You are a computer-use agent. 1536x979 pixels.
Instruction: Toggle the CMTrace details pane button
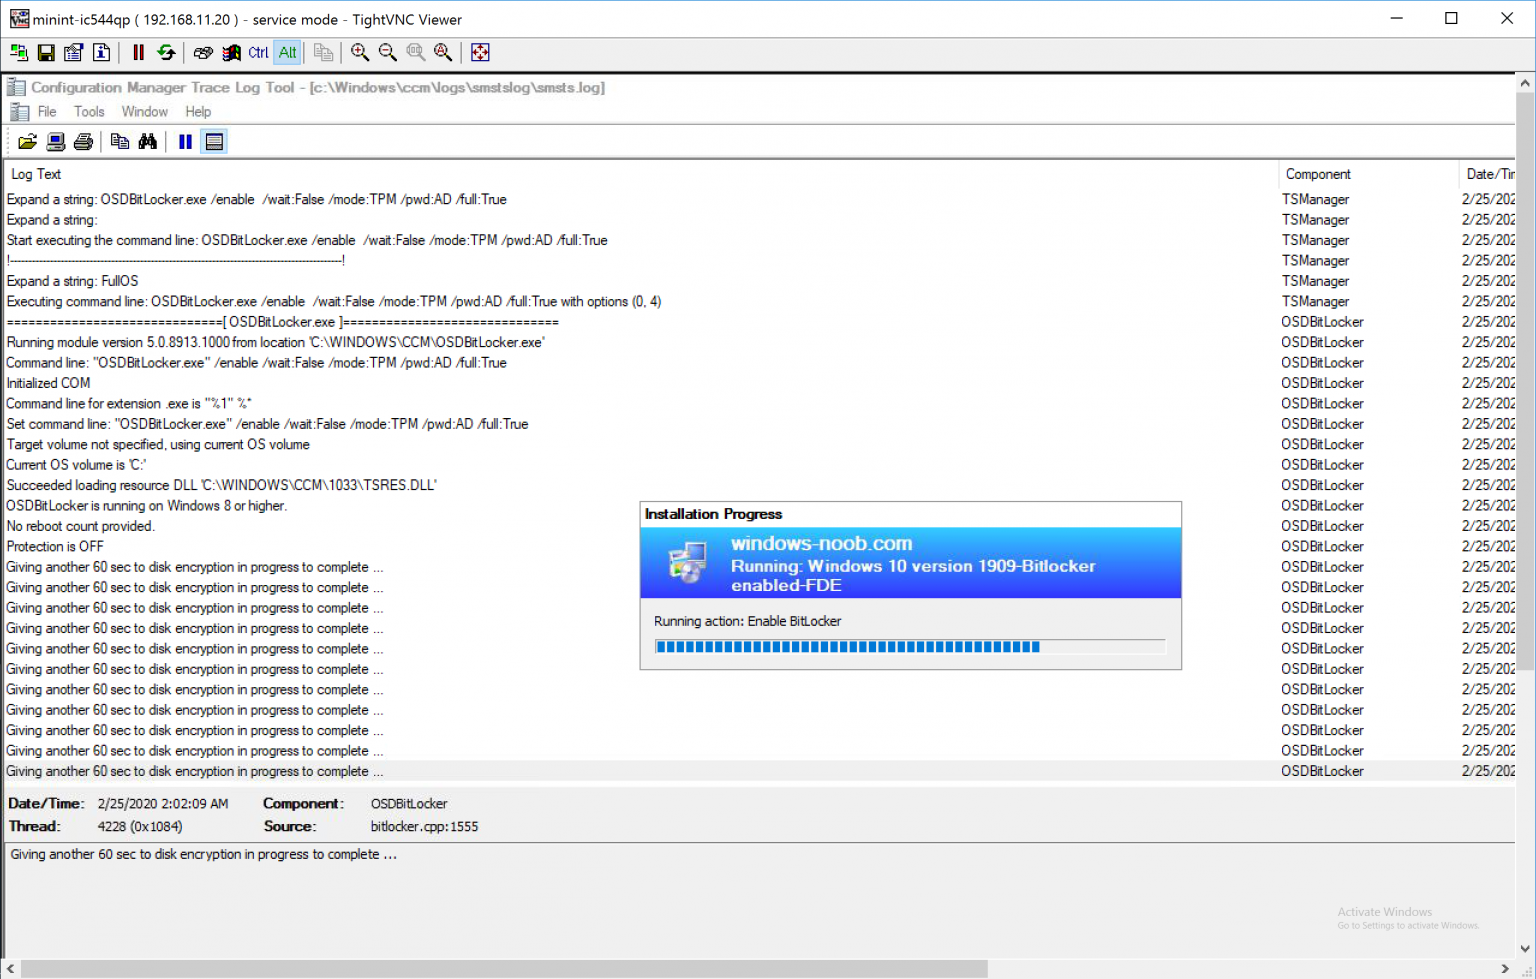click(214, 142)
